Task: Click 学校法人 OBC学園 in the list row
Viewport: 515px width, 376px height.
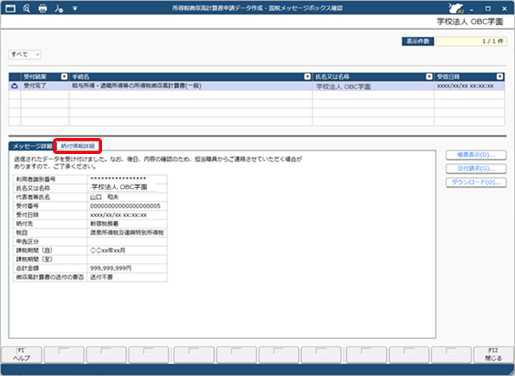Action: [343, 87]
